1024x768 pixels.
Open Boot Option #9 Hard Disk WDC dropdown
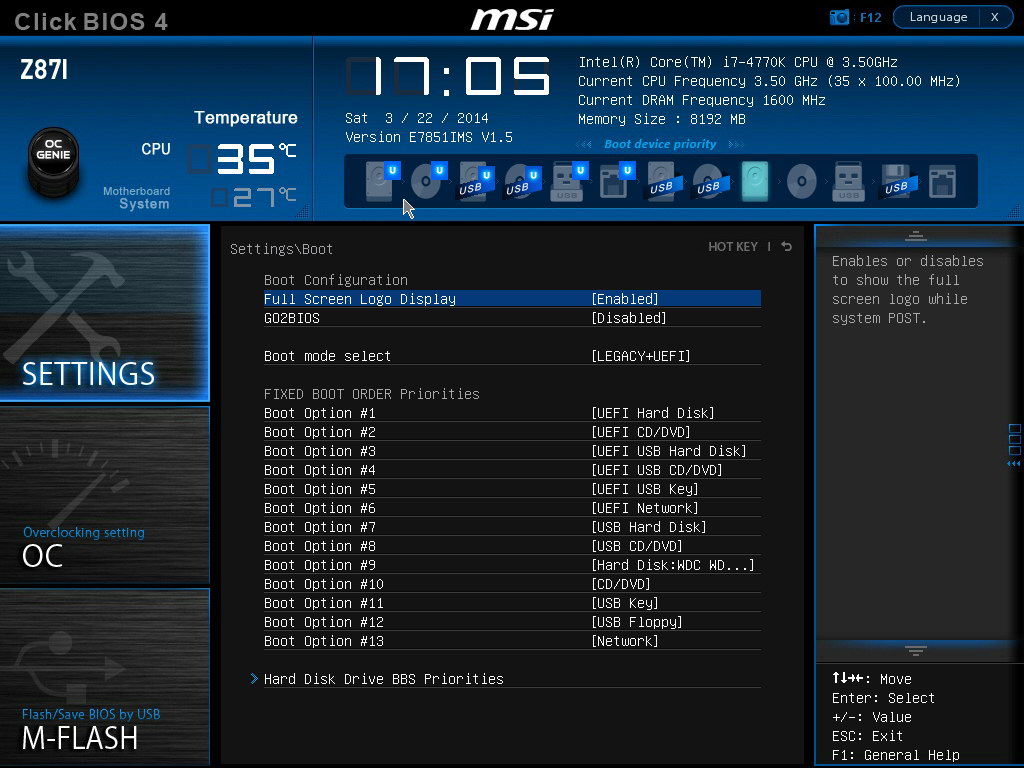[x=673, y=565]
